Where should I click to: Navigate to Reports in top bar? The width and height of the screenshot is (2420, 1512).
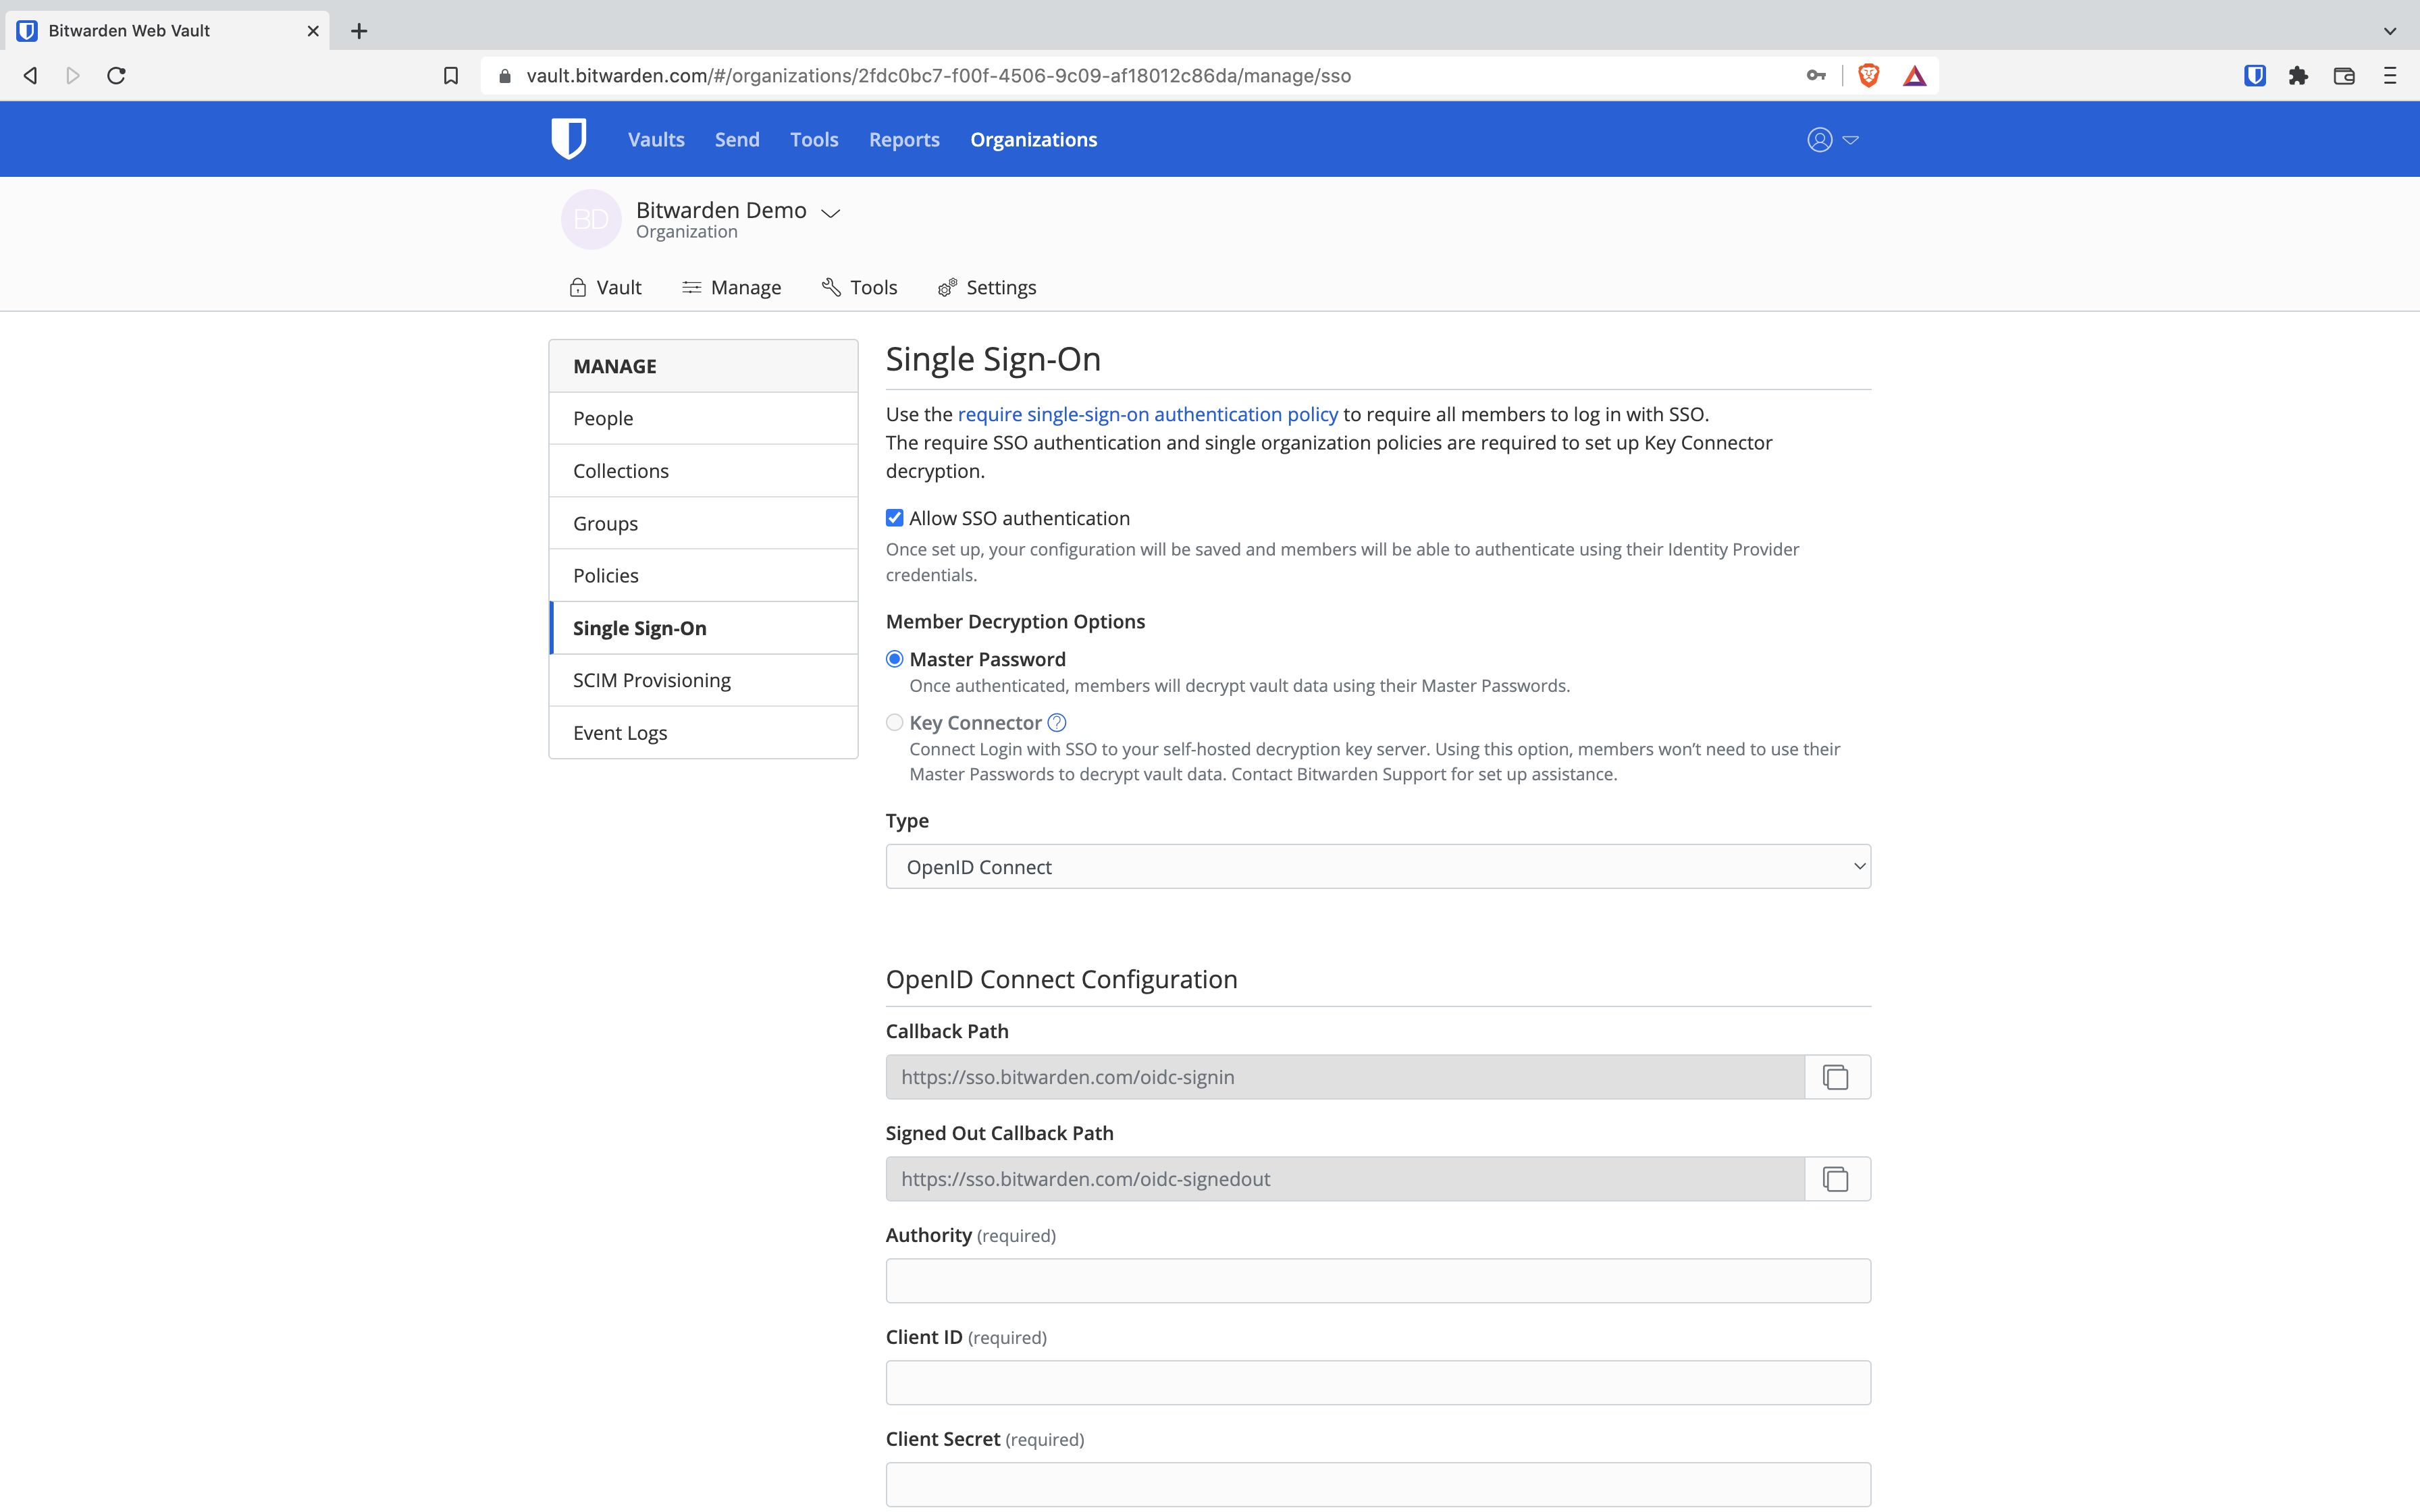pos(904,139)
